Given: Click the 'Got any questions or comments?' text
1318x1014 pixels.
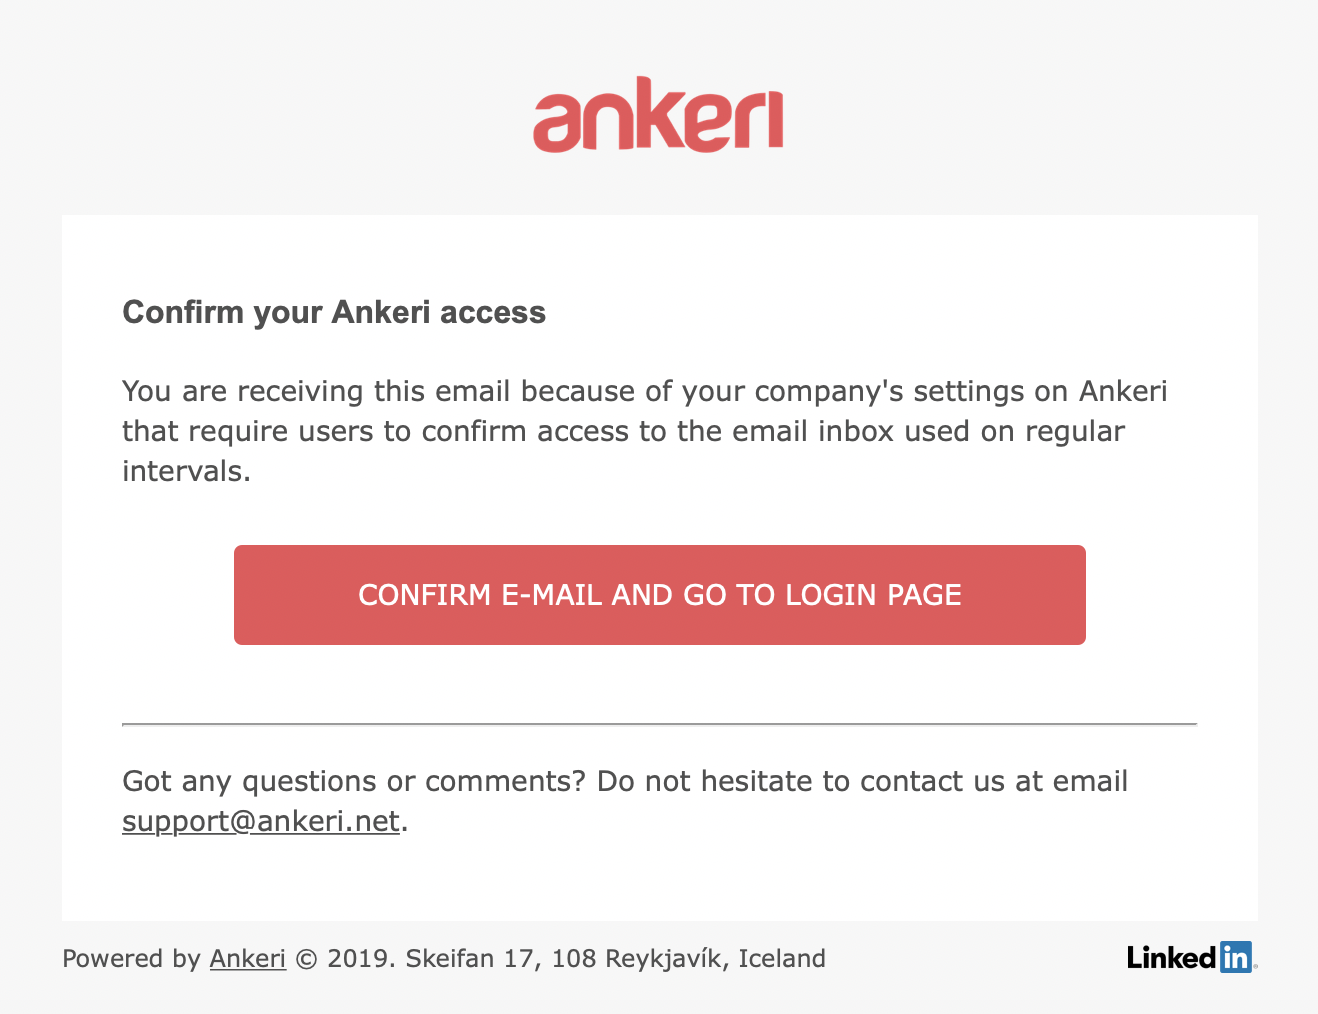Looking at the screenshot, I should point(354,781).
